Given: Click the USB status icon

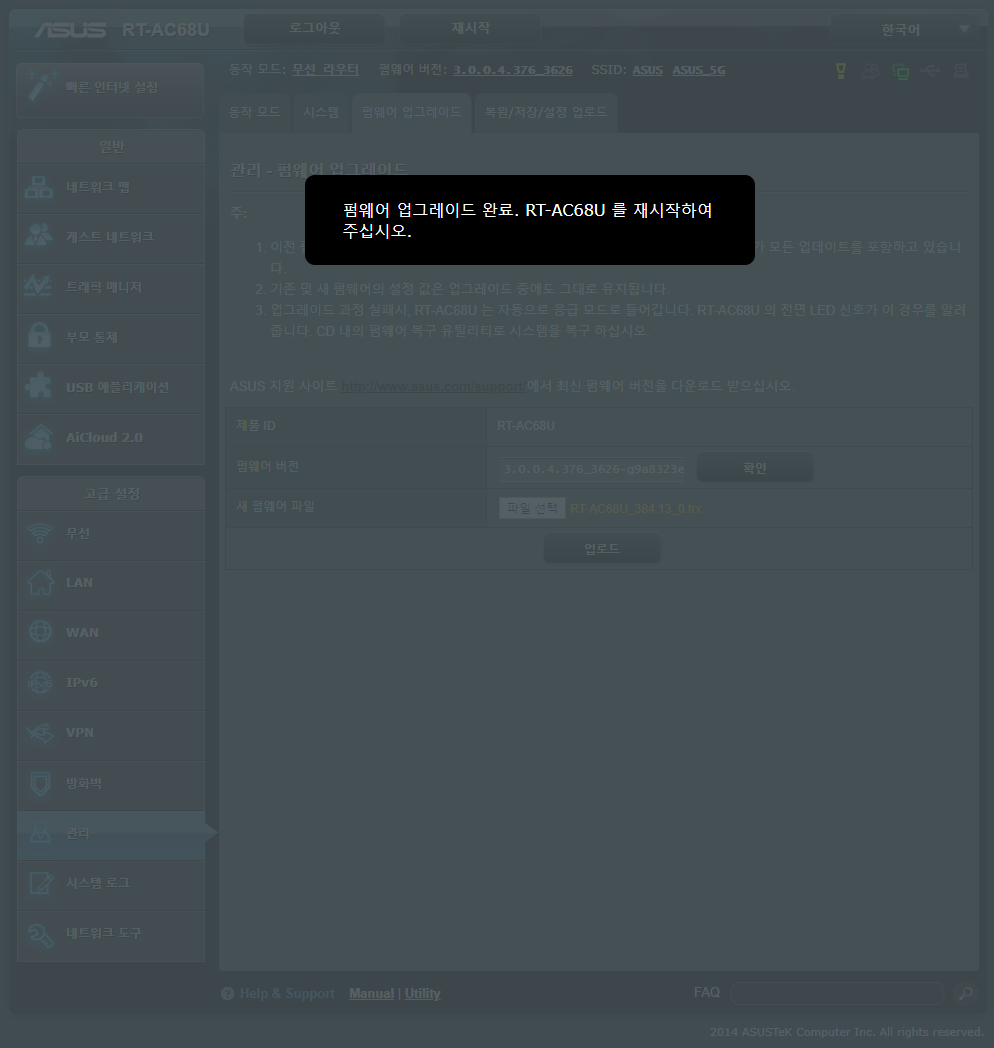Looking at the screenshot, I should [x=930, y=70].
